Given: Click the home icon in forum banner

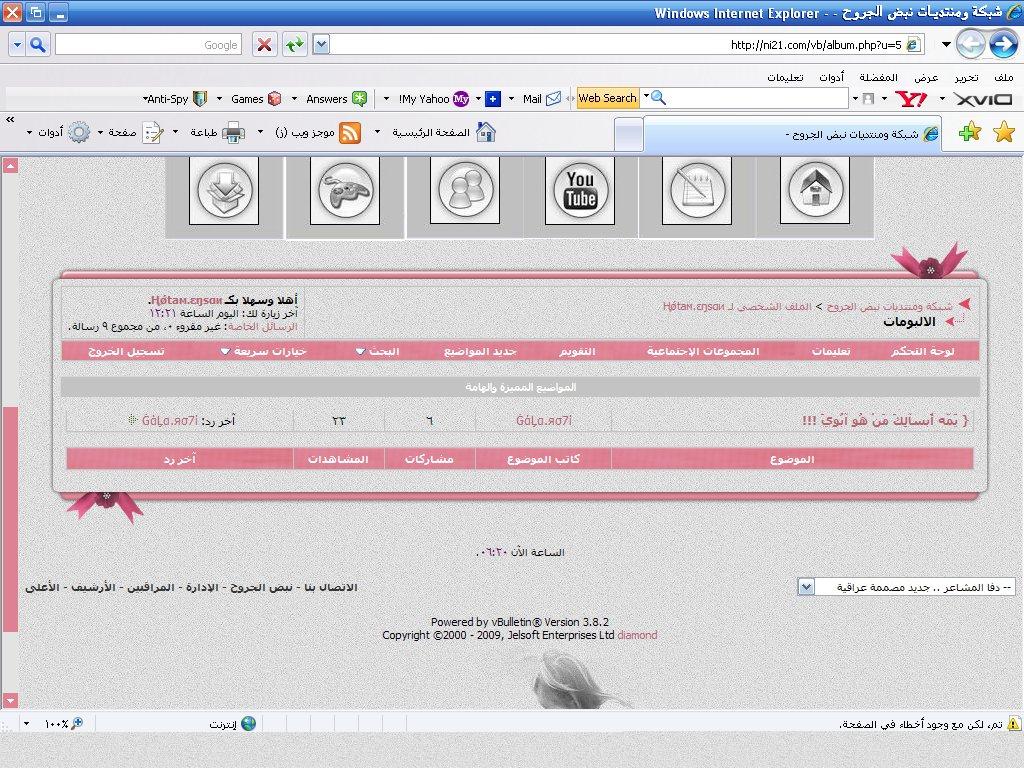Looking at the screenshot, I should 814,191.
